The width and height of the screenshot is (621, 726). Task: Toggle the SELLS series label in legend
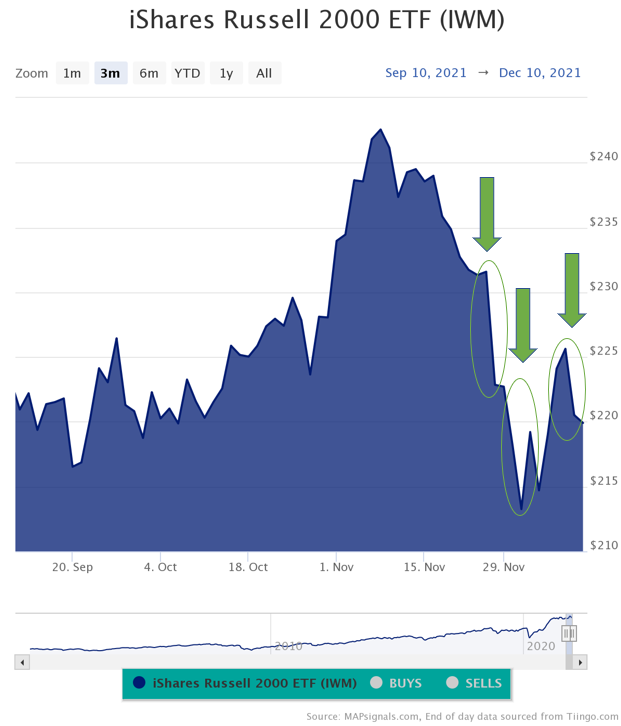point(483,683)
